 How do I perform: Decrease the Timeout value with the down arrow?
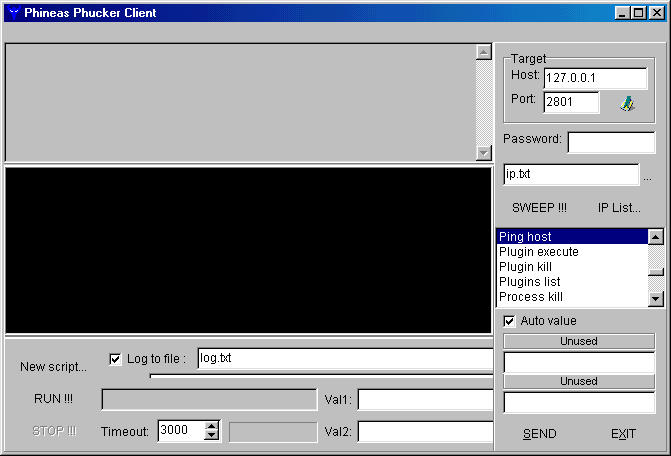211,436
